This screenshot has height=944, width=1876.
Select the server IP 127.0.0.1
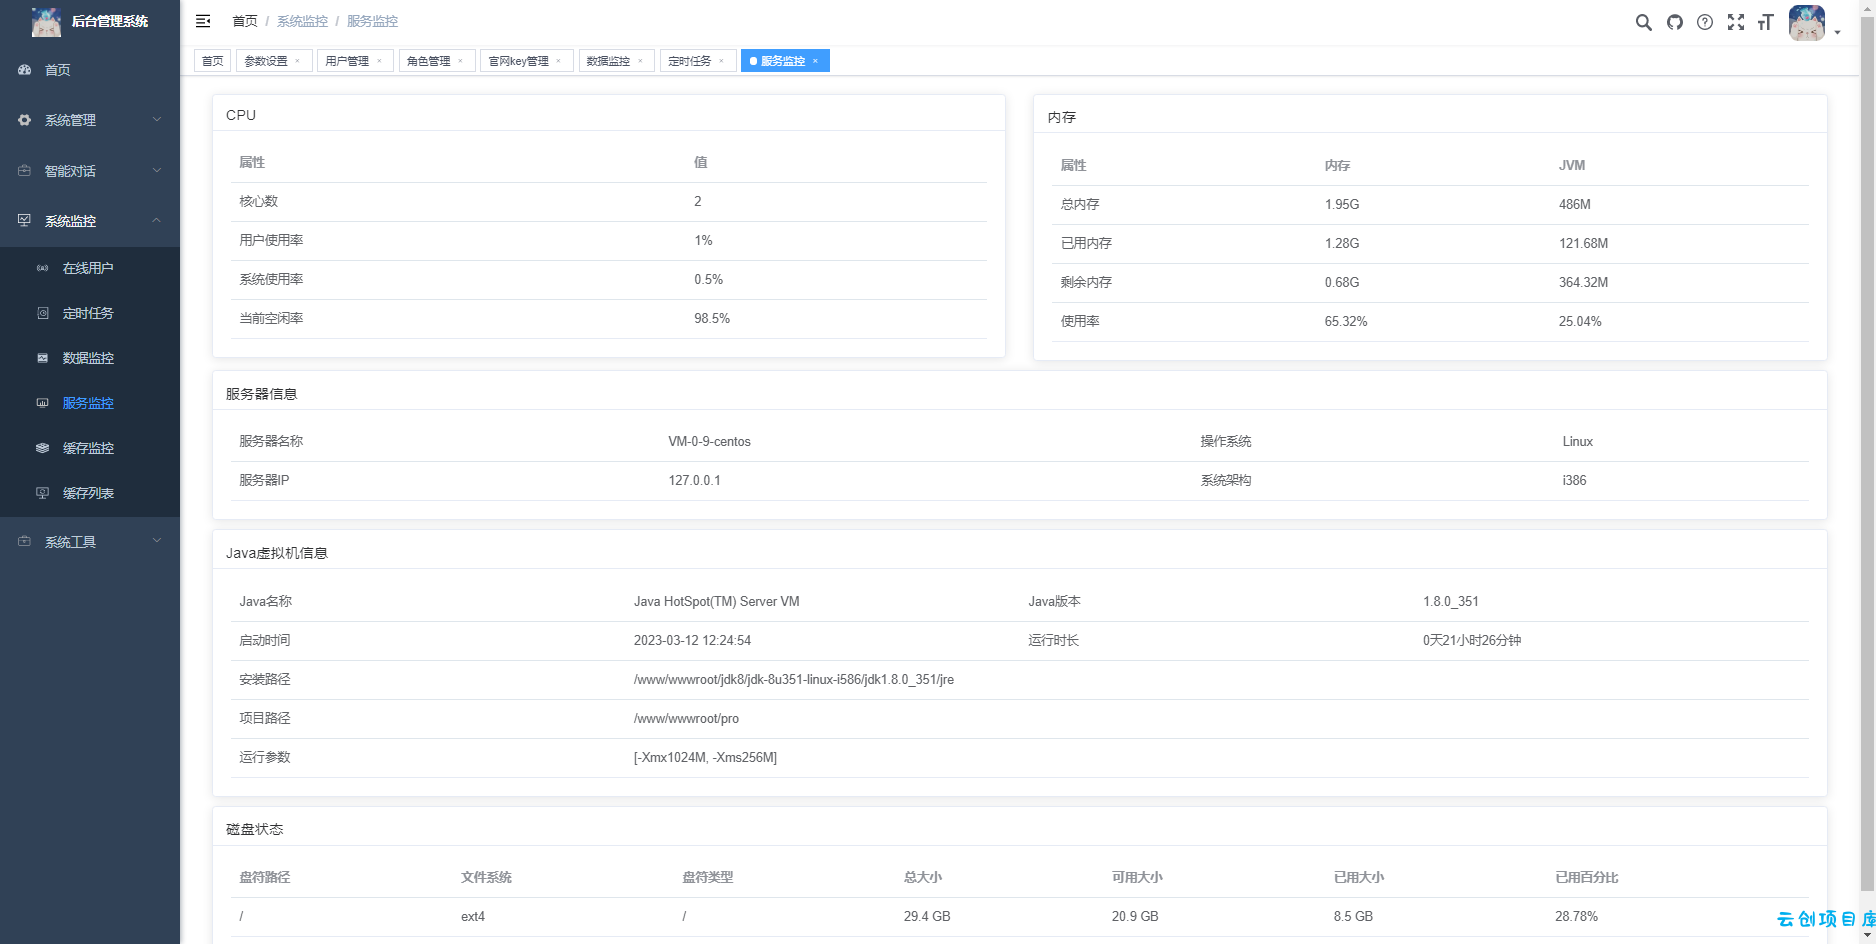[x=694, y=480]
